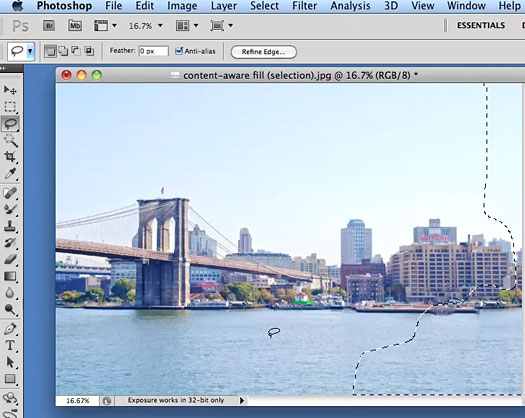Open the Select menu
The height and width of the screenshot is (418, 525).
coord(265,6)
